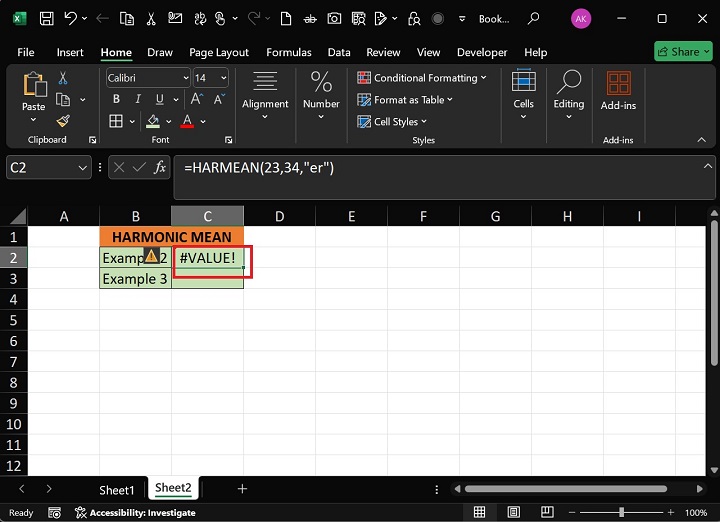Click the Search magnifier in title bar
The image size is (720, 522).
533,19
